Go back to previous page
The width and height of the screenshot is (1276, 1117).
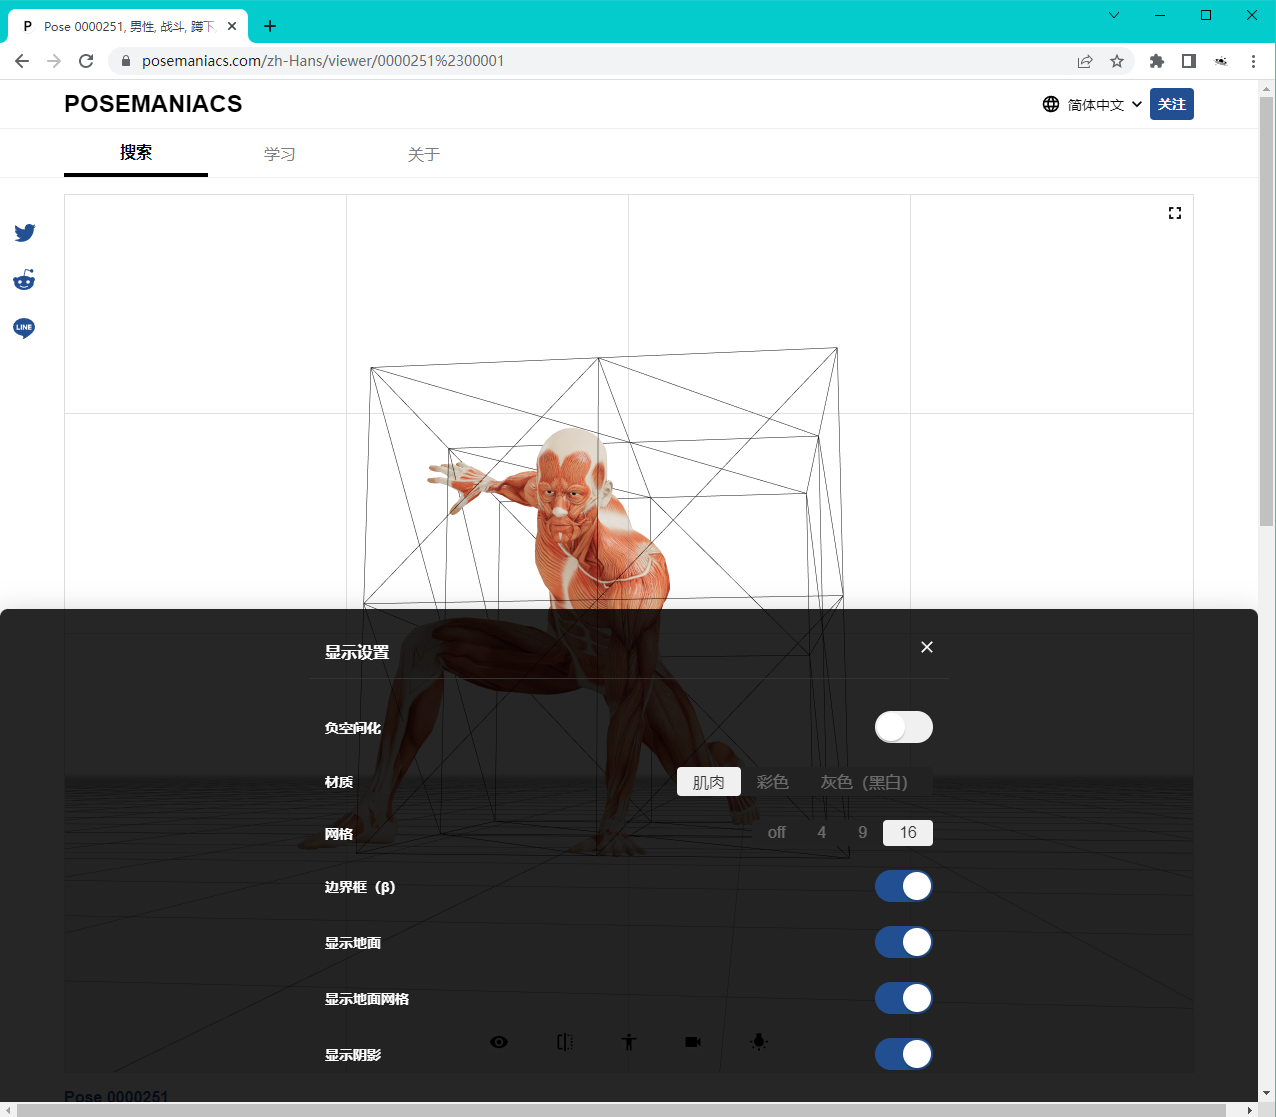[x=22, y=61]
